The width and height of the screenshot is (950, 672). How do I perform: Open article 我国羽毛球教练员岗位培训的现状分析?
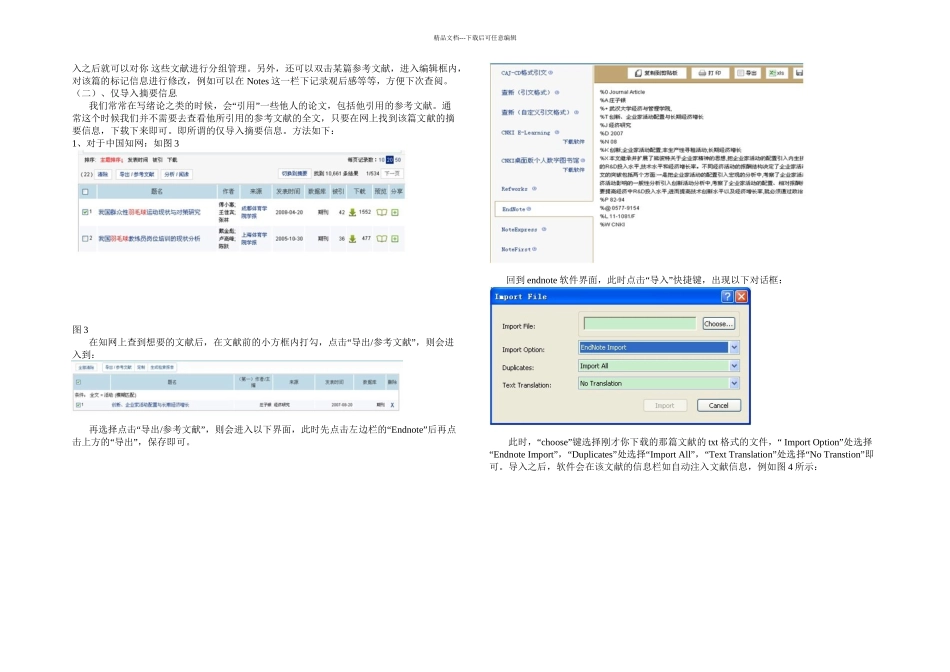point(149,239)
